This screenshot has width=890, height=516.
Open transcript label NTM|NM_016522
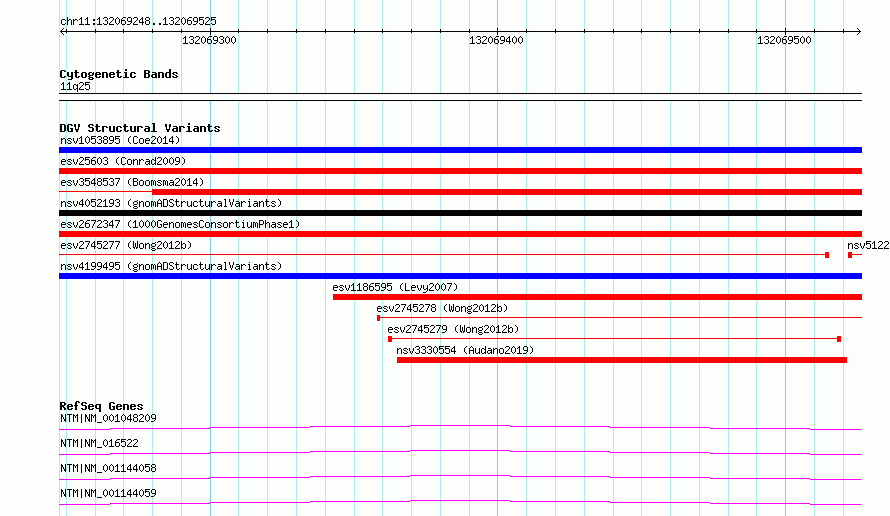[99, 443]
